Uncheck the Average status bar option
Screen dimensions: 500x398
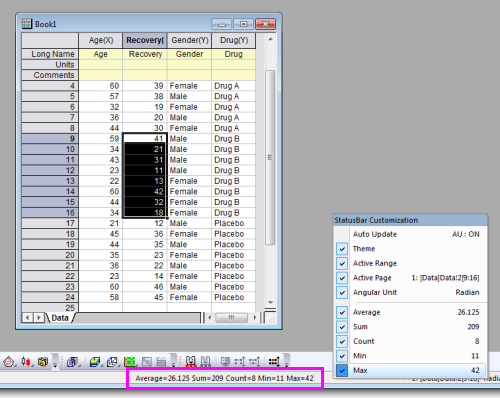point(342,312)
